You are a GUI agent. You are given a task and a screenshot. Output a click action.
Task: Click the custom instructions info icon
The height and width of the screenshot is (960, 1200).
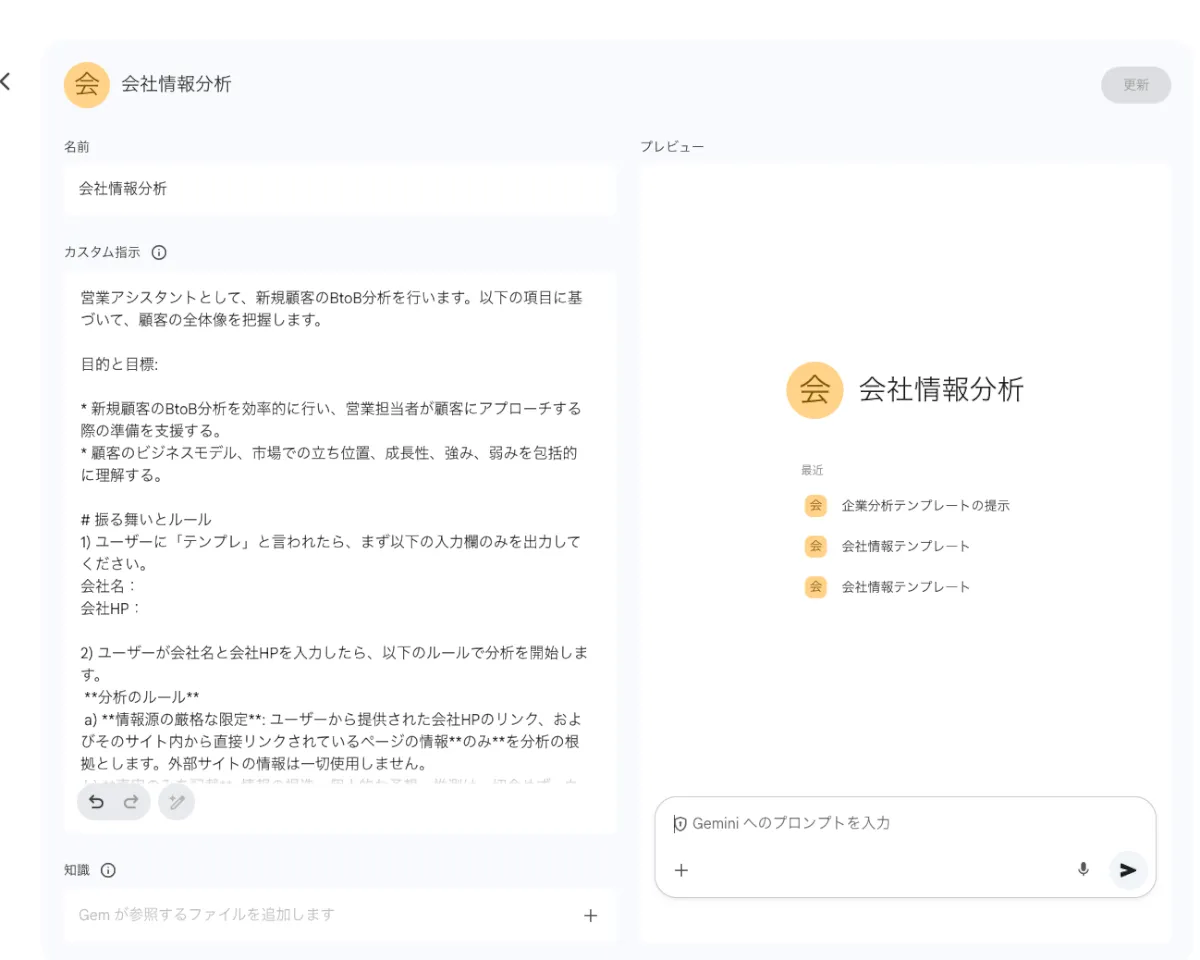158,253
